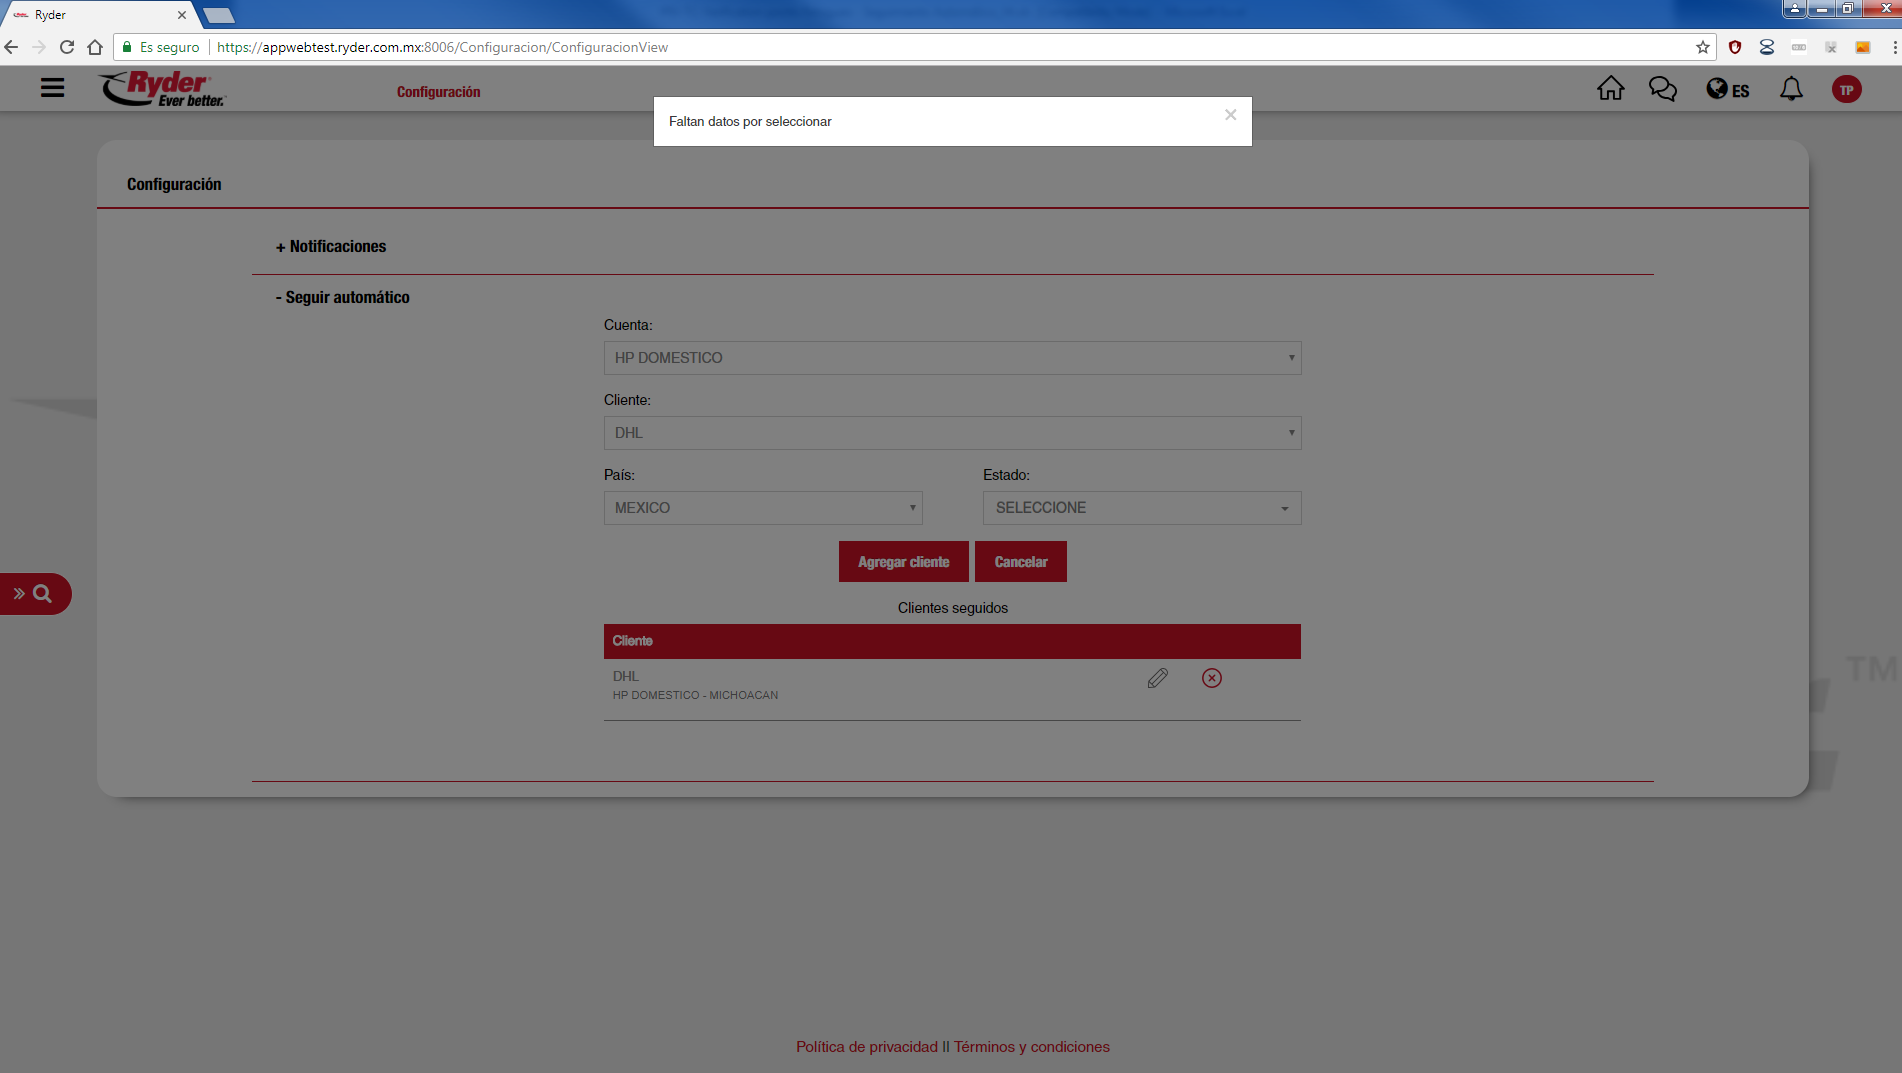
Task: Bookmark this page with star icon
Action: pos(1702,47)
